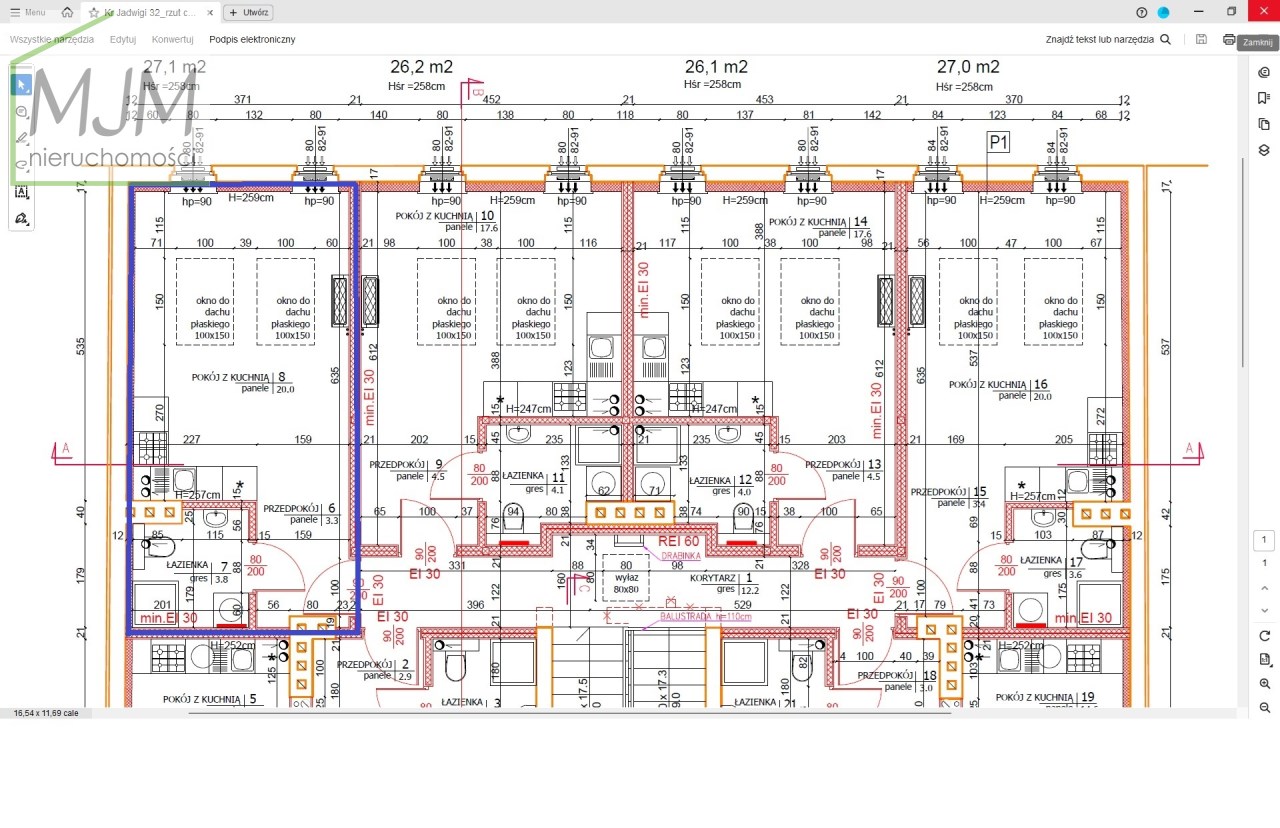Open the layers panel
The width and height of the screenshot is (1280, 828).
[1264, 150]
